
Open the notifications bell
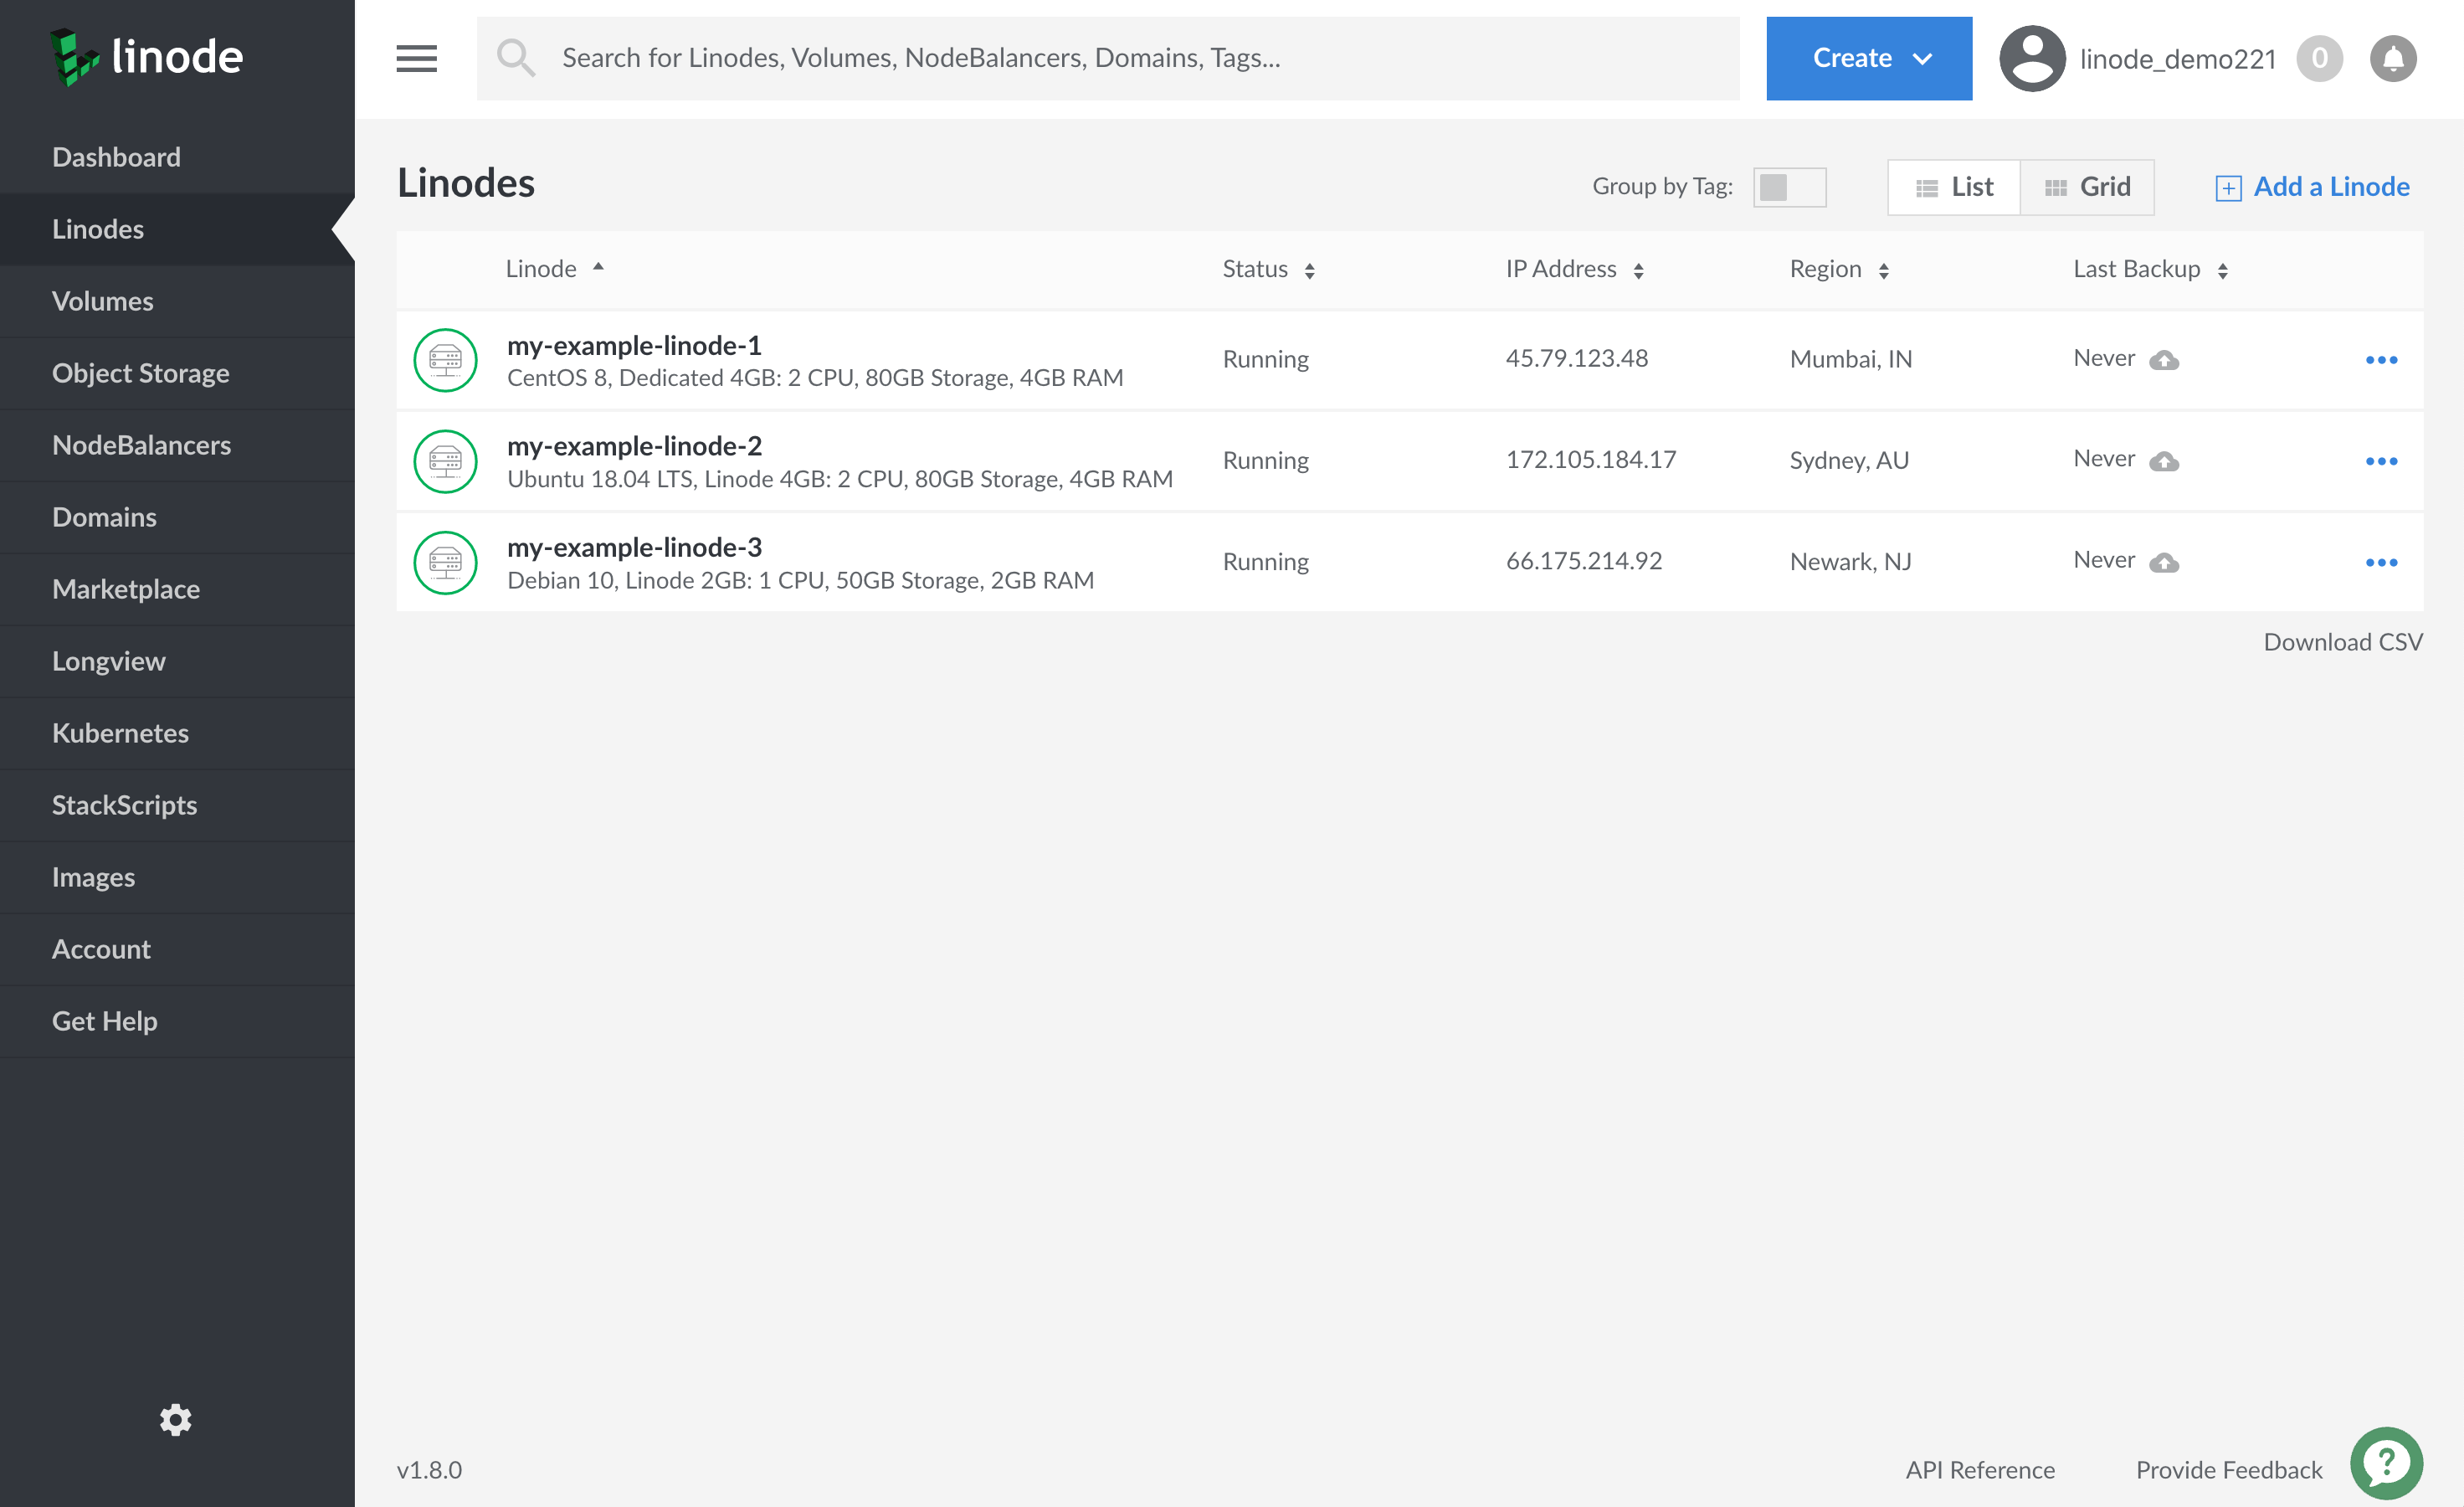2392,59
